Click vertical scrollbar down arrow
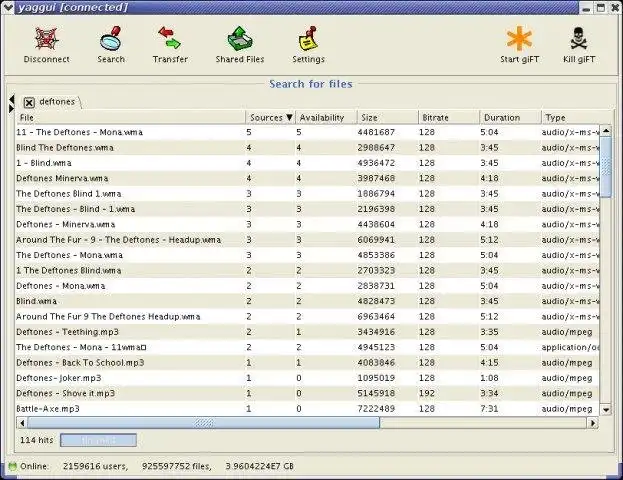The height and width of the screenshot is (480, 623). [x=606, y=409]
